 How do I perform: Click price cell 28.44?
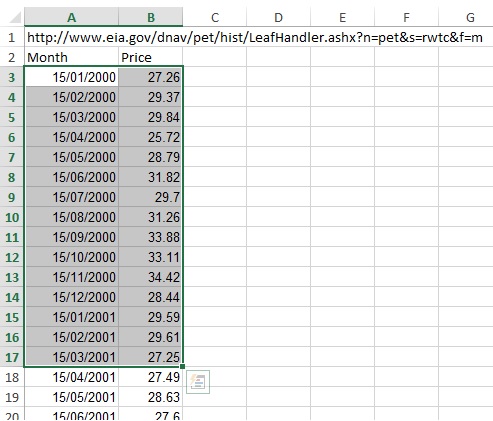coord(151,297)
